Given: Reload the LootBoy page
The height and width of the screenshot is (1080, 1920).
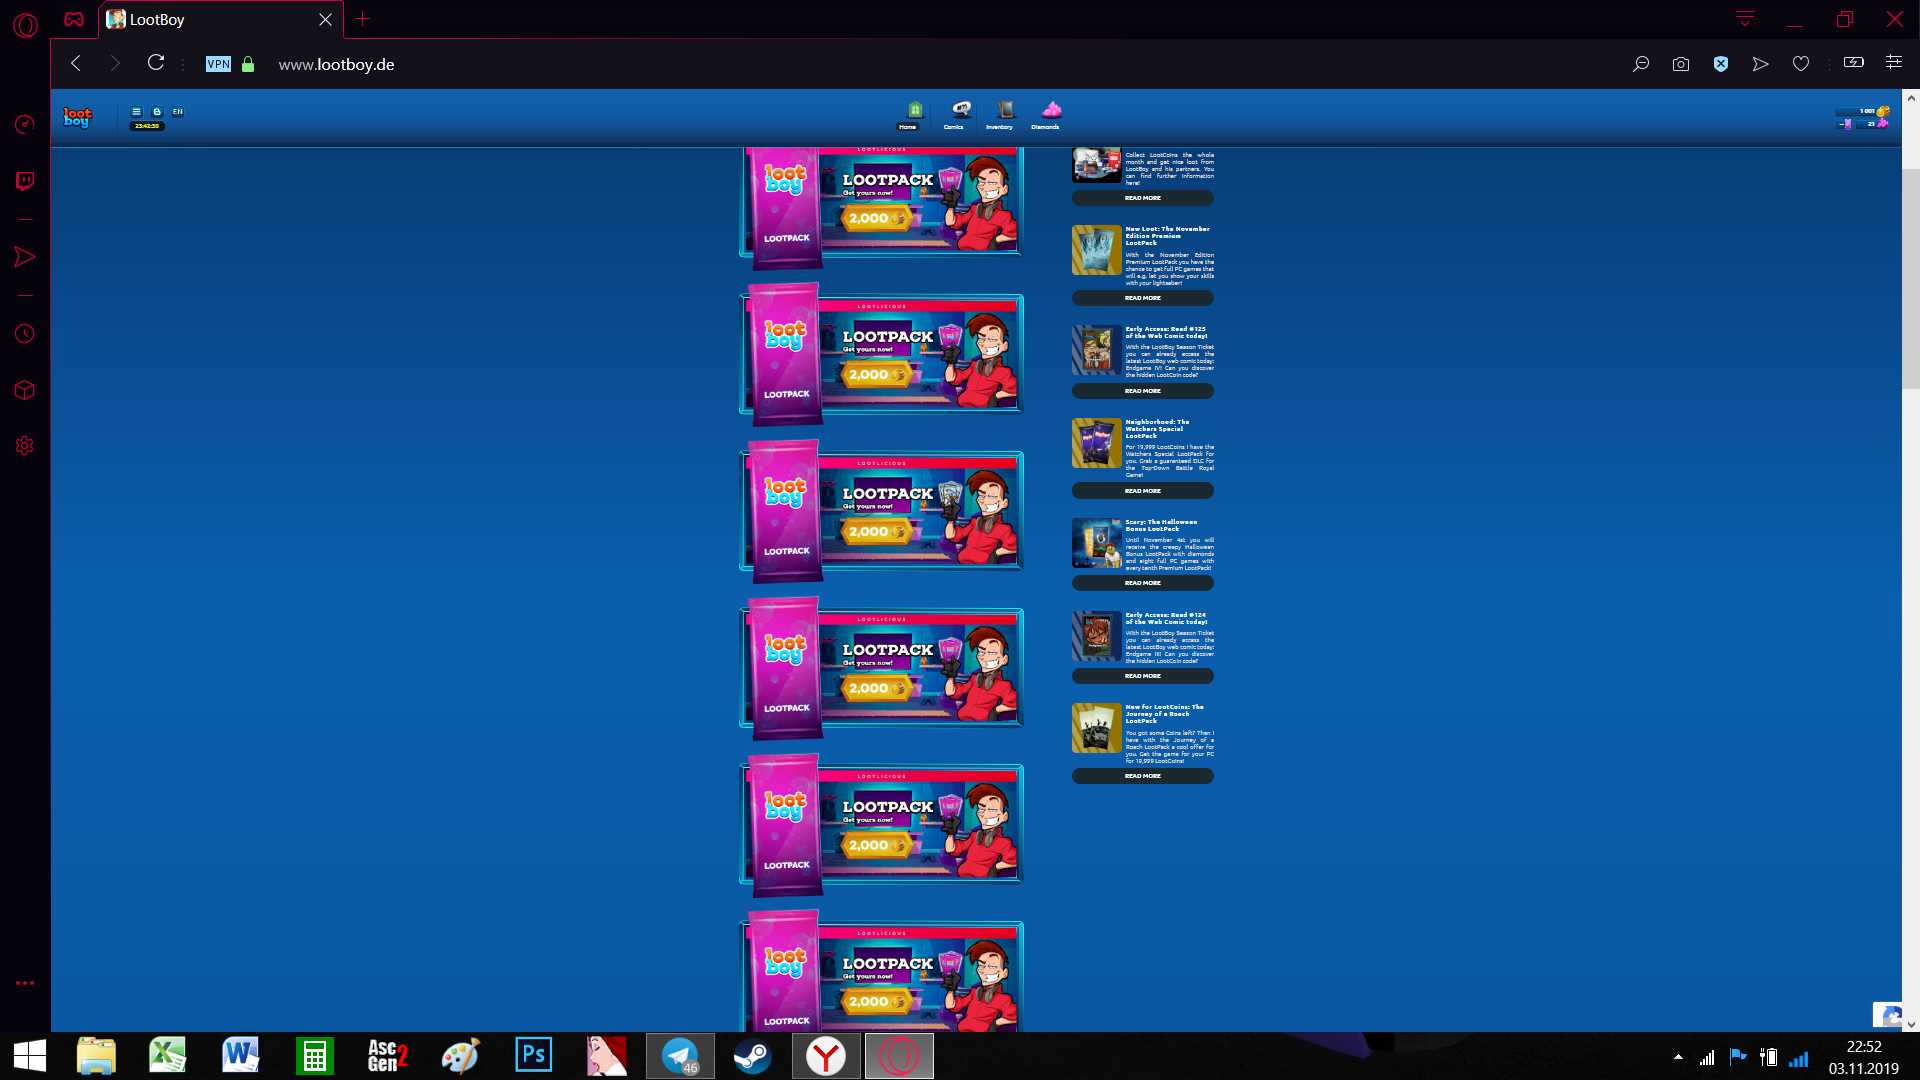Looking at the screenshot, I should point(156,63).
